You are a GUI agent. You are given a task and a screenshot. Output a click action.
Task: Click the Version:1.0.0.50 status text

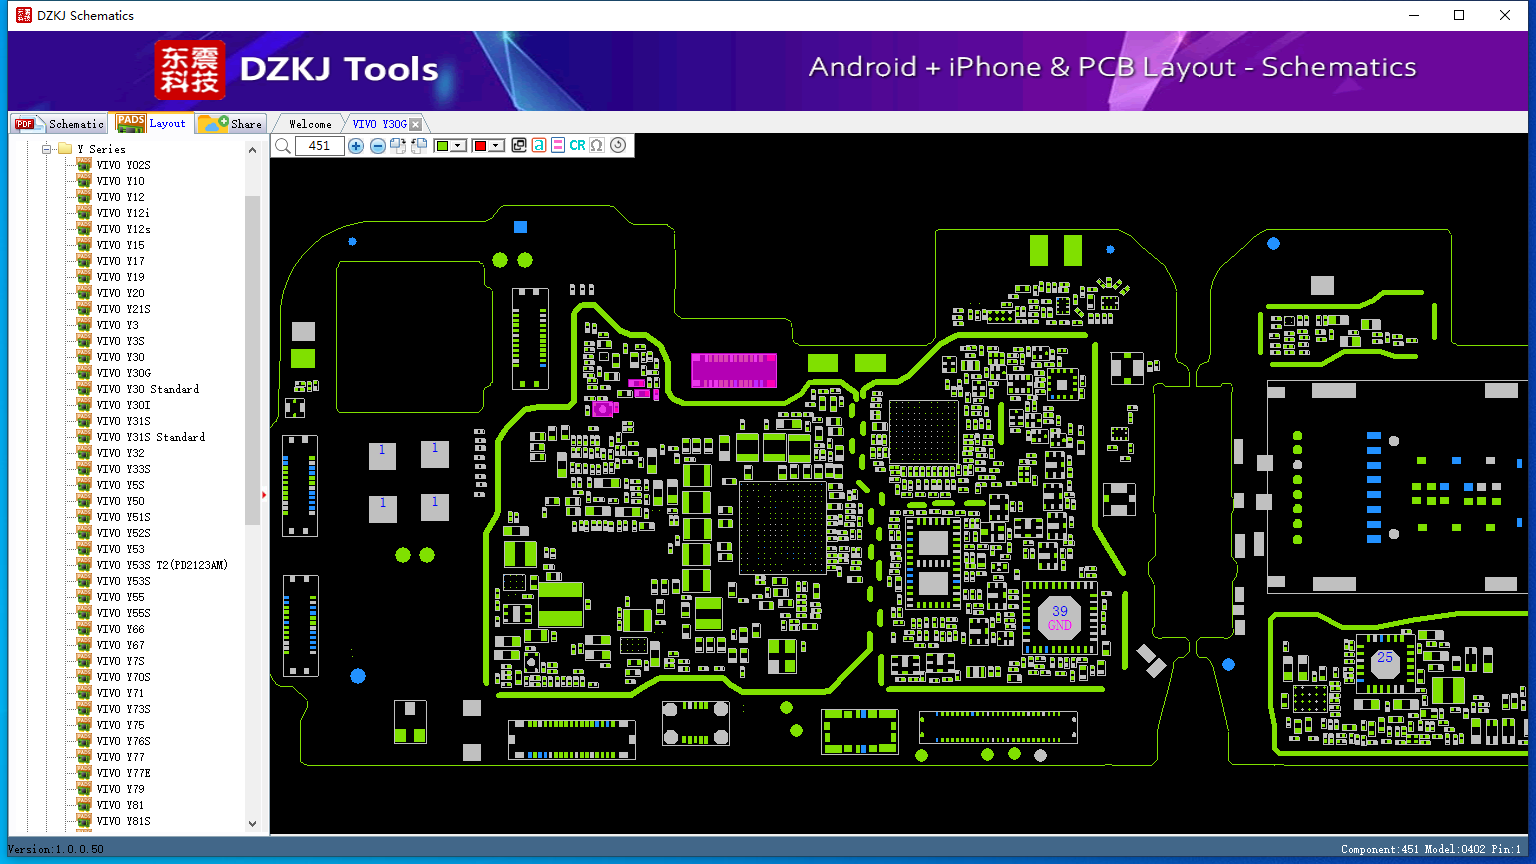click(56, 849)
